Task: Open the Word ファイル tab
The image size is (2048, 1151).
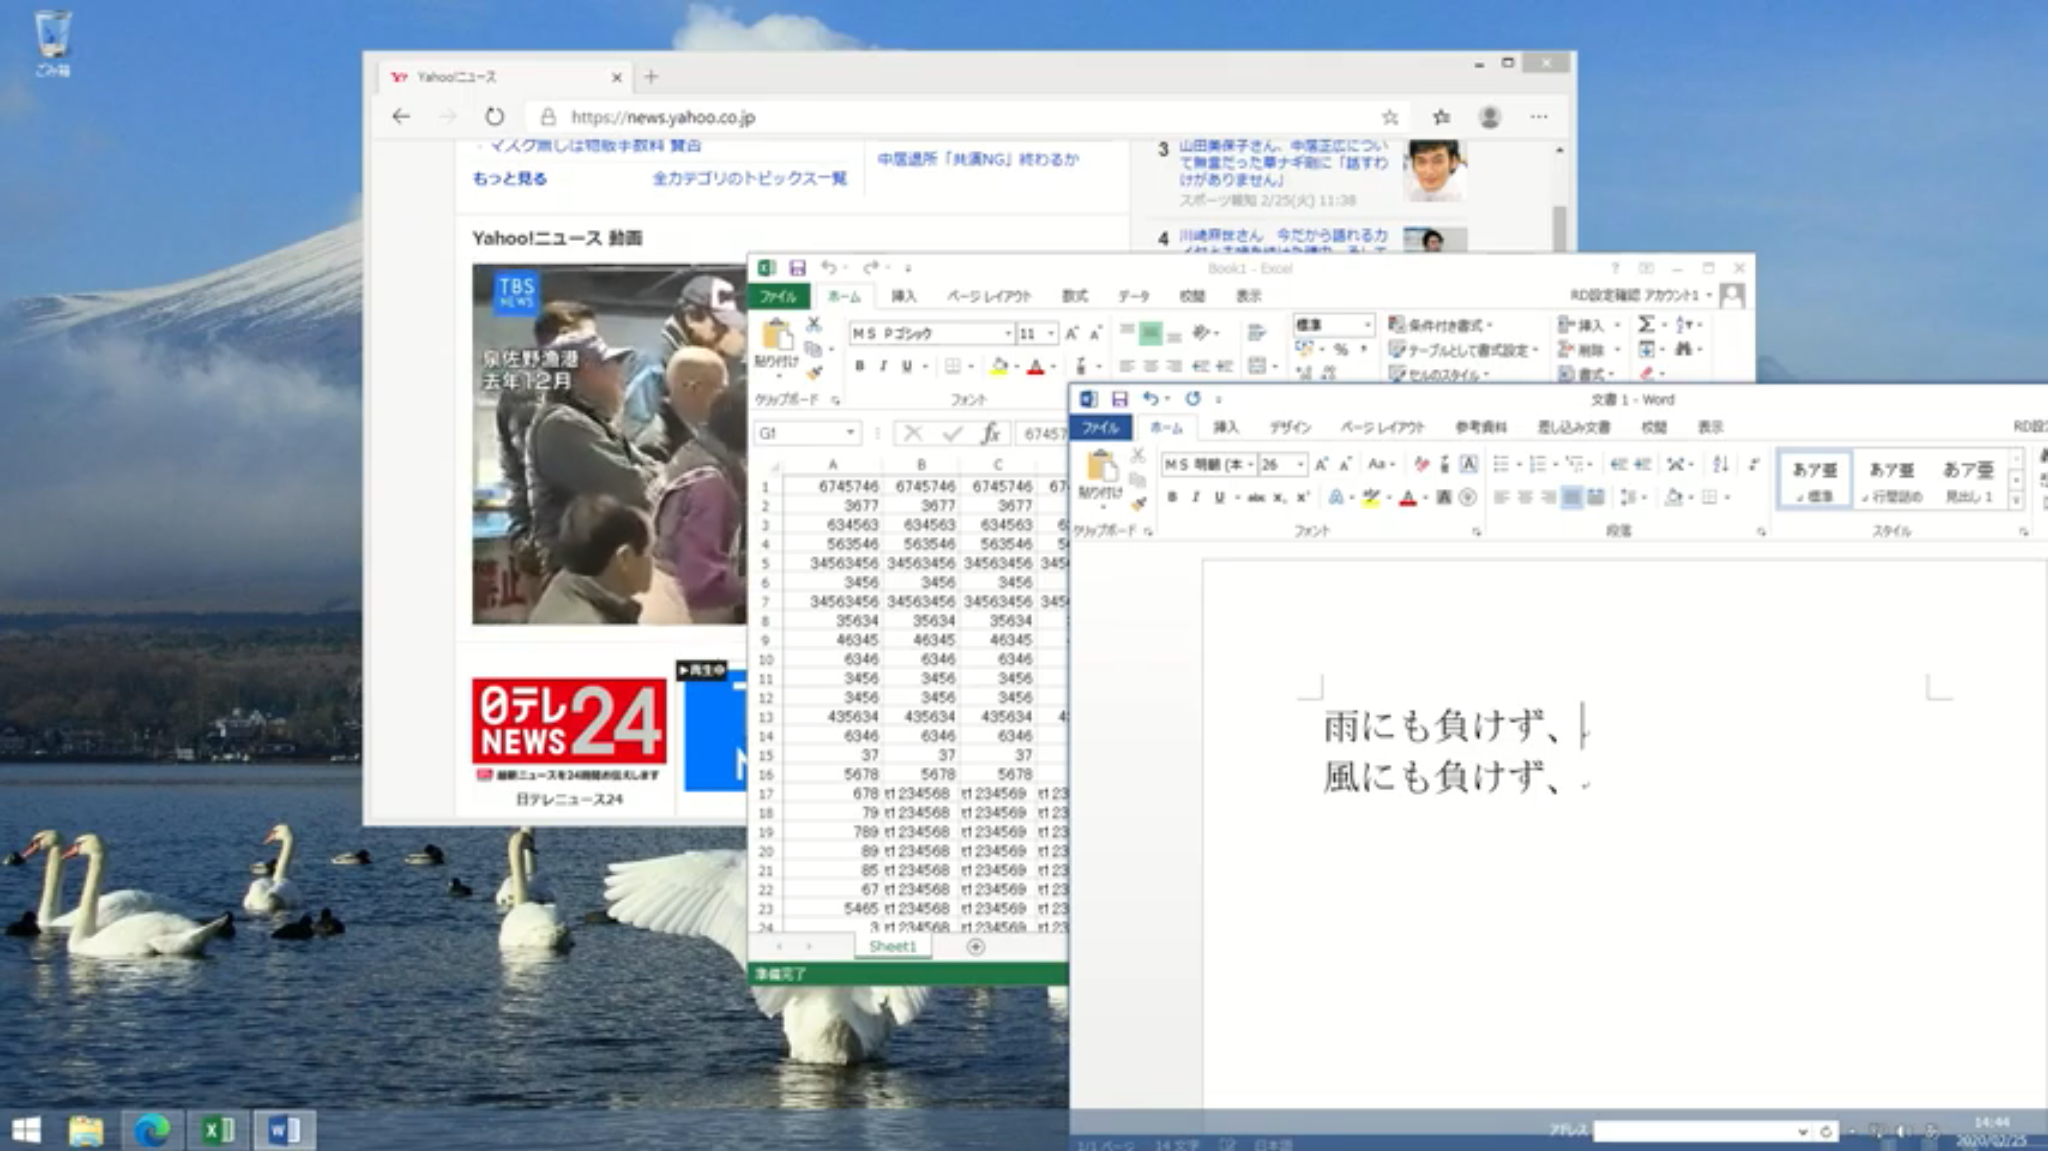Action: tap(1100, 428)
